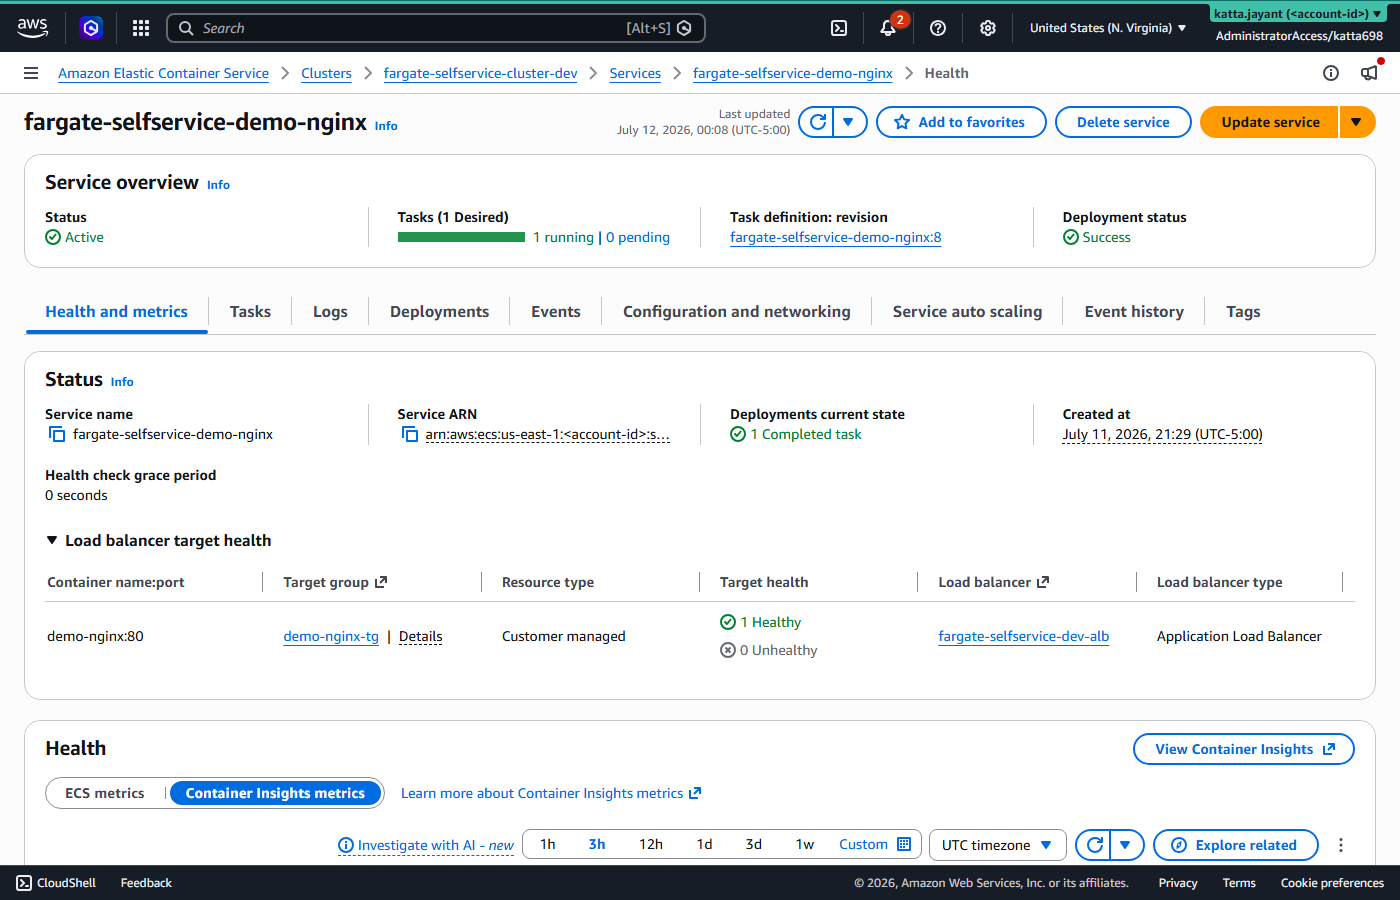
Task: Open the UTC timezone dropdown
Action: [x=997, y=845]
